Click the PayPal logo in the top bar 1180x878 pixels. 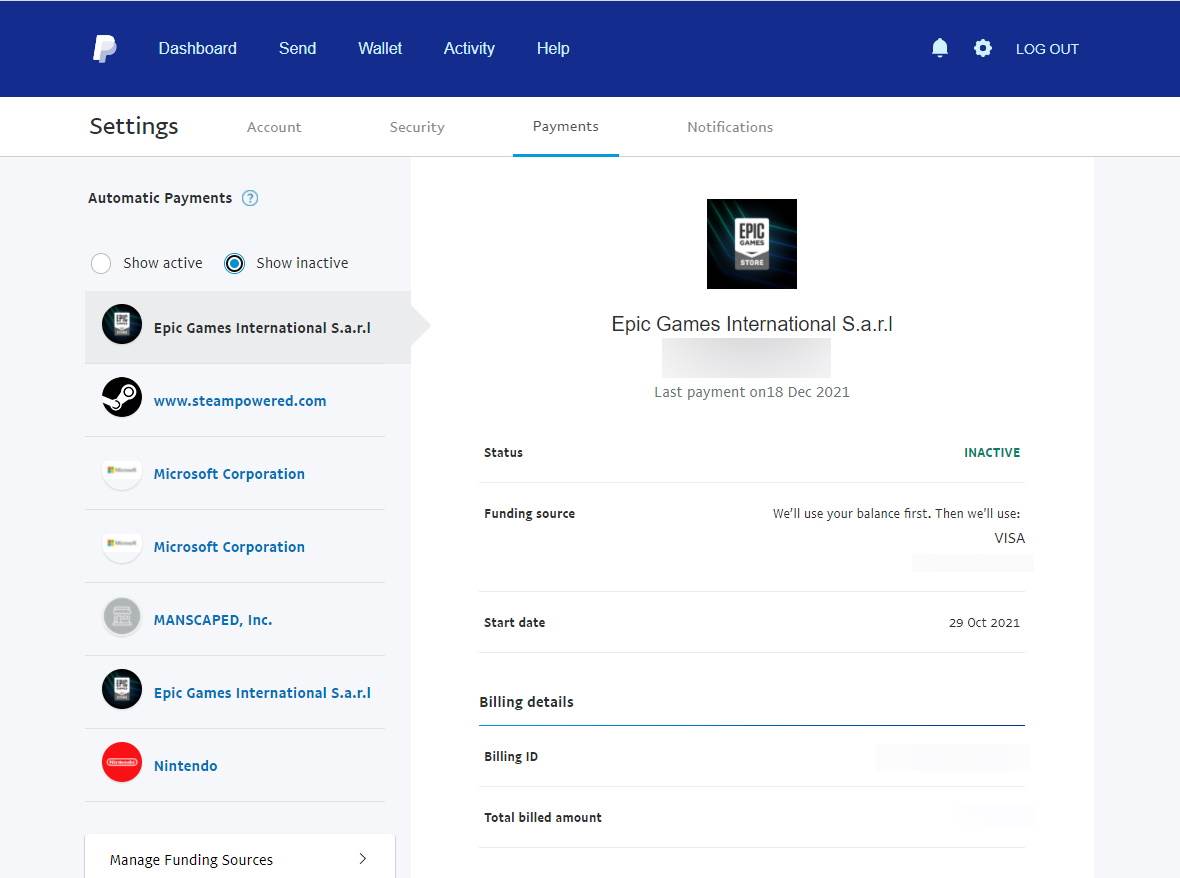click(x=104, y=47)
